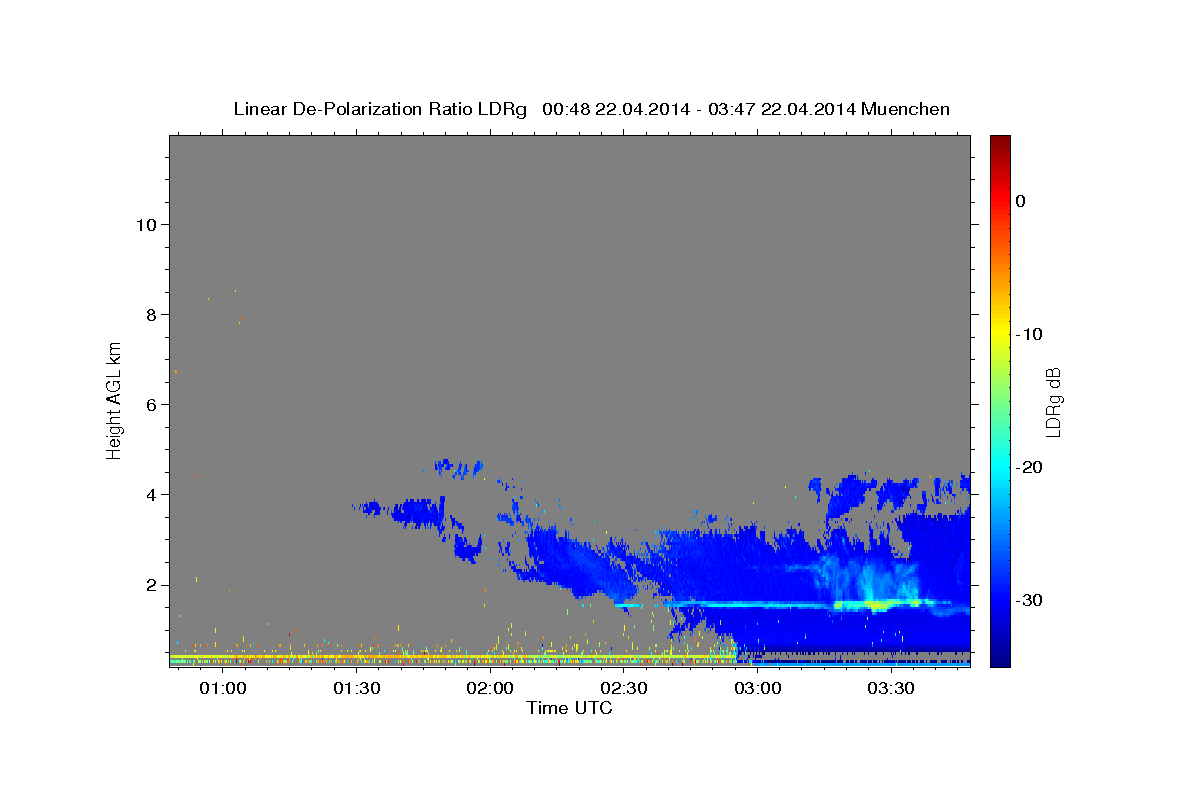Click the 03:00 time tick label
This screenshot has height=800, width=1200.
click(x=758, y=689)
